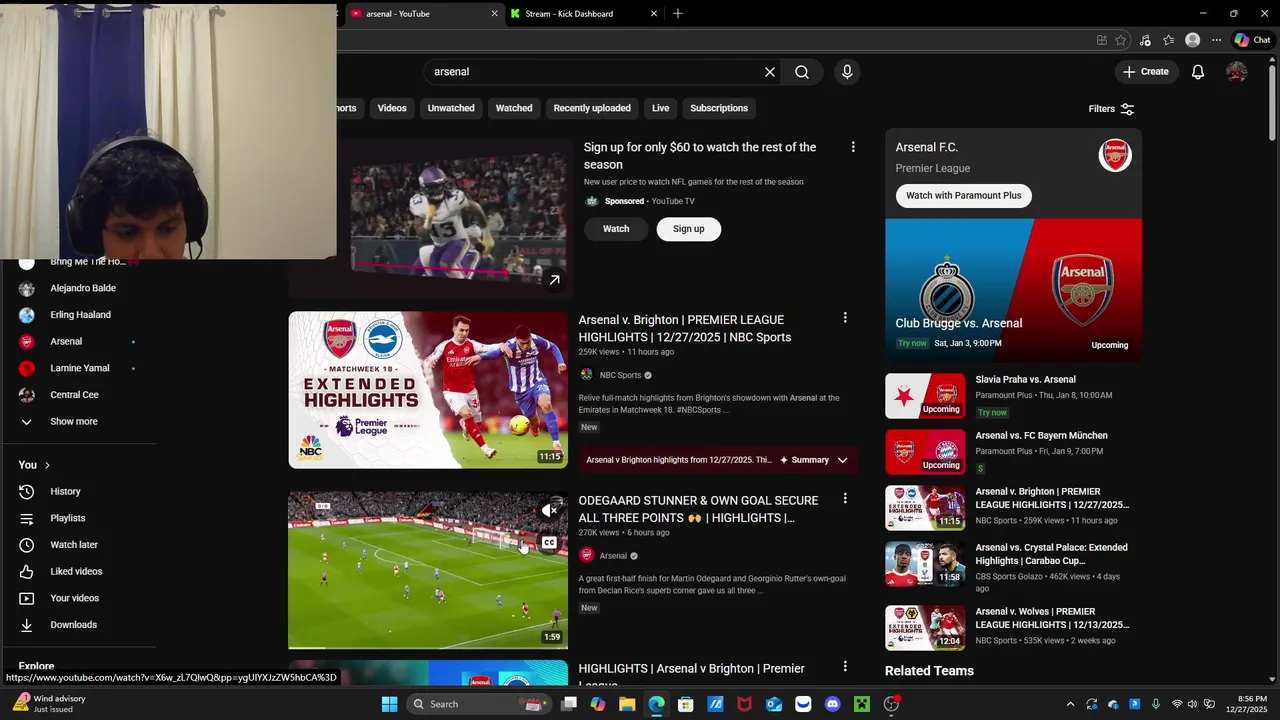Click Watch with Paramount Plus
Screen dimensions: 1280x720
coord(964,196)
